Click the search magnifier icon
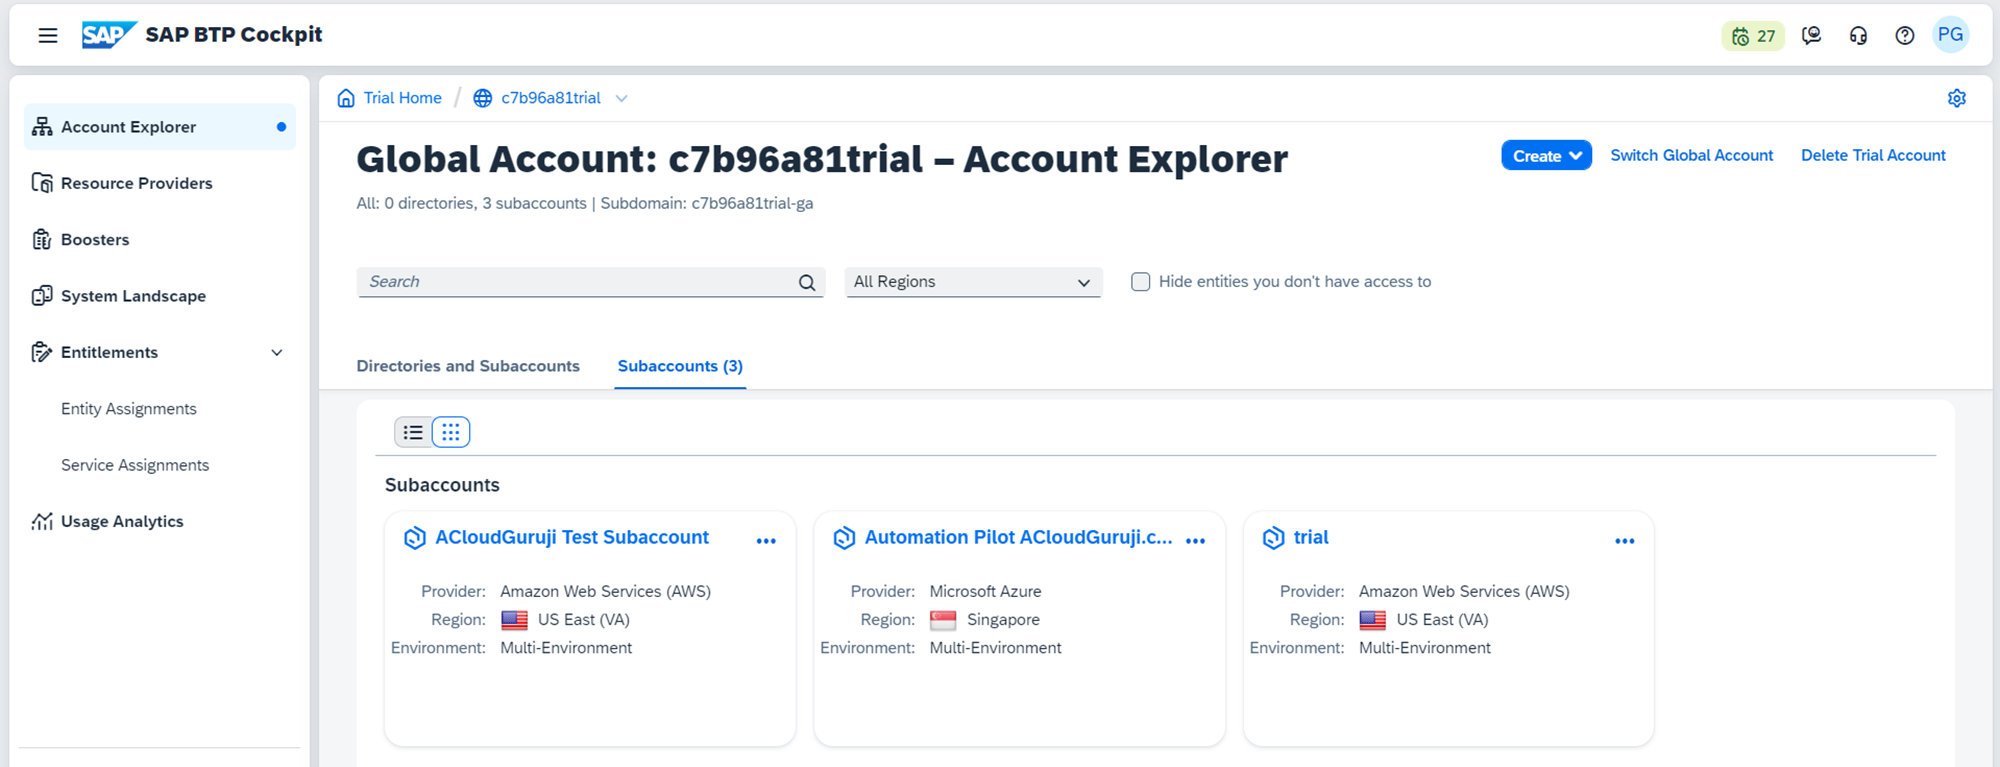This screenshot has height=767, width=2000. coord(807,283)
